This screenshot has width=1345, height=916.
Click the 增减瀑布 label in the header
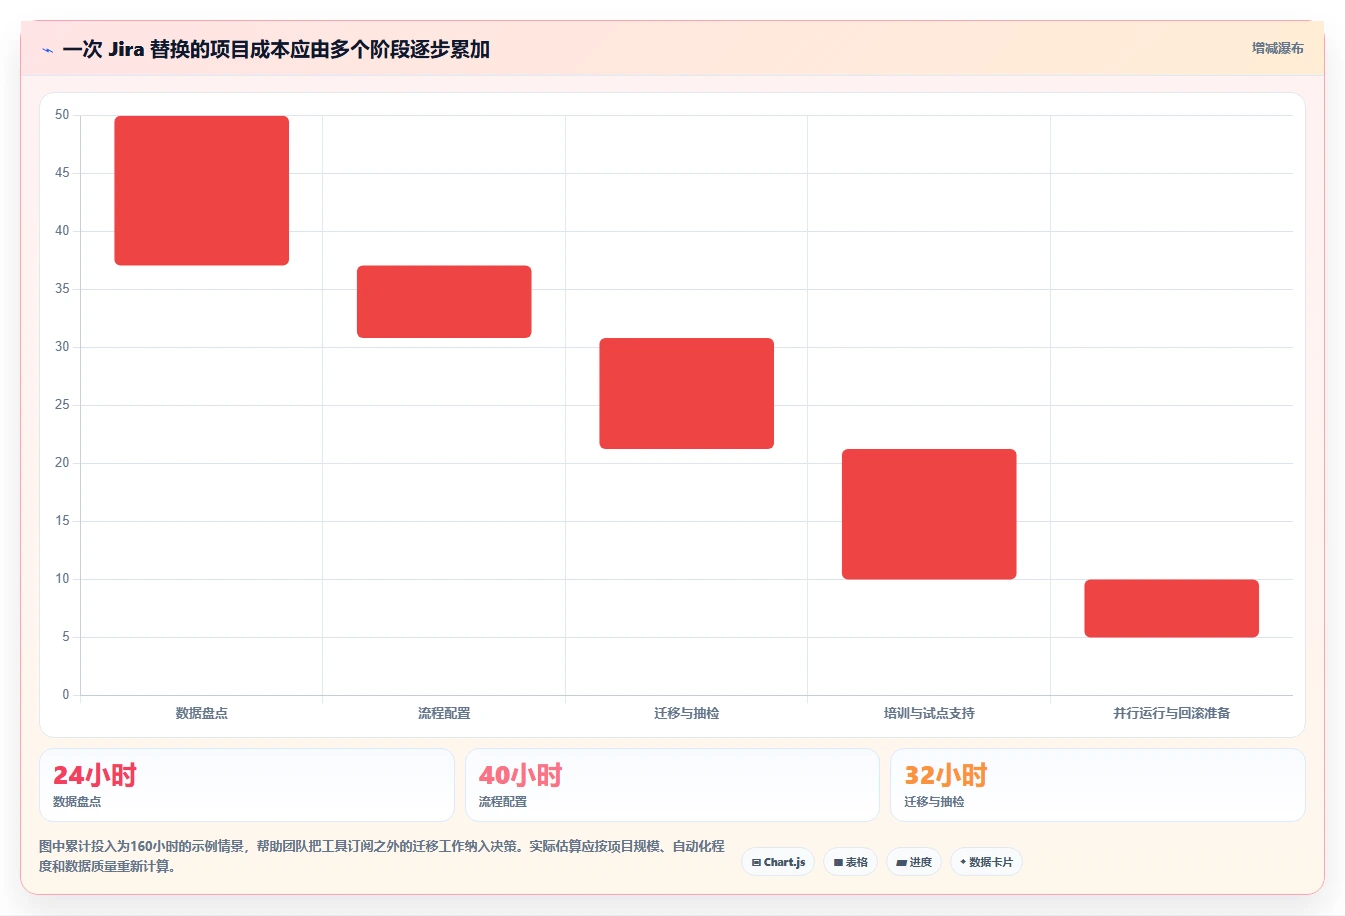(x=1277, y=48)
